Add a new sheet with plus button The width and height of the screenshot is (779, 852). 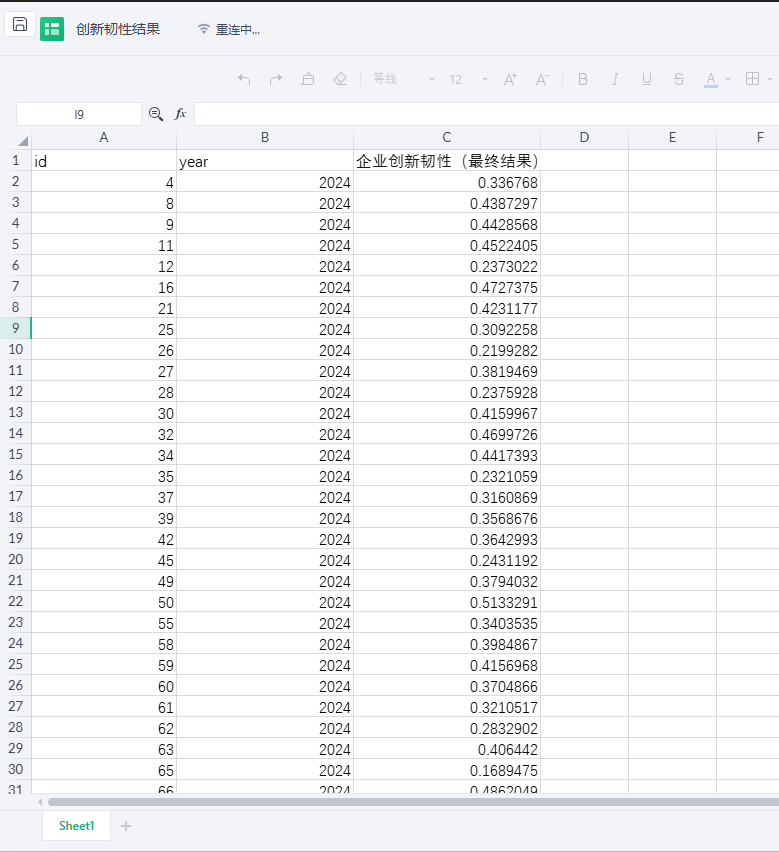126,826
